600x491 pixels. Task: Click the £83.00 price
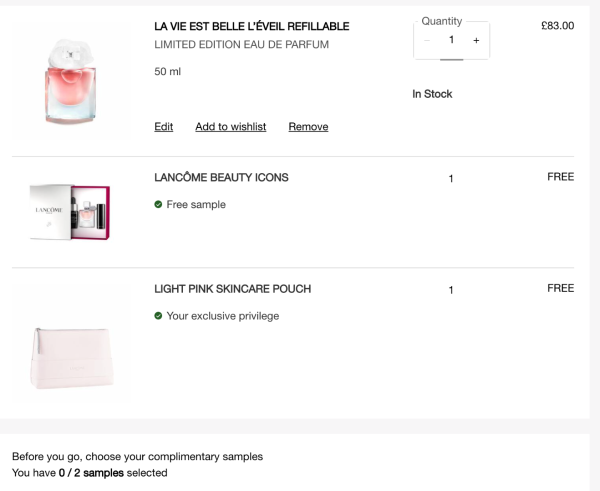[557, 26]
